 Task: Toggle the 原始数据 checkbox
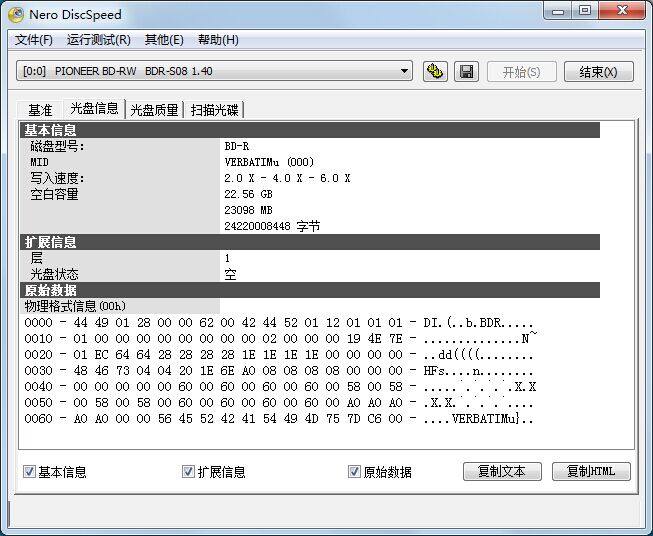(354, 471)
